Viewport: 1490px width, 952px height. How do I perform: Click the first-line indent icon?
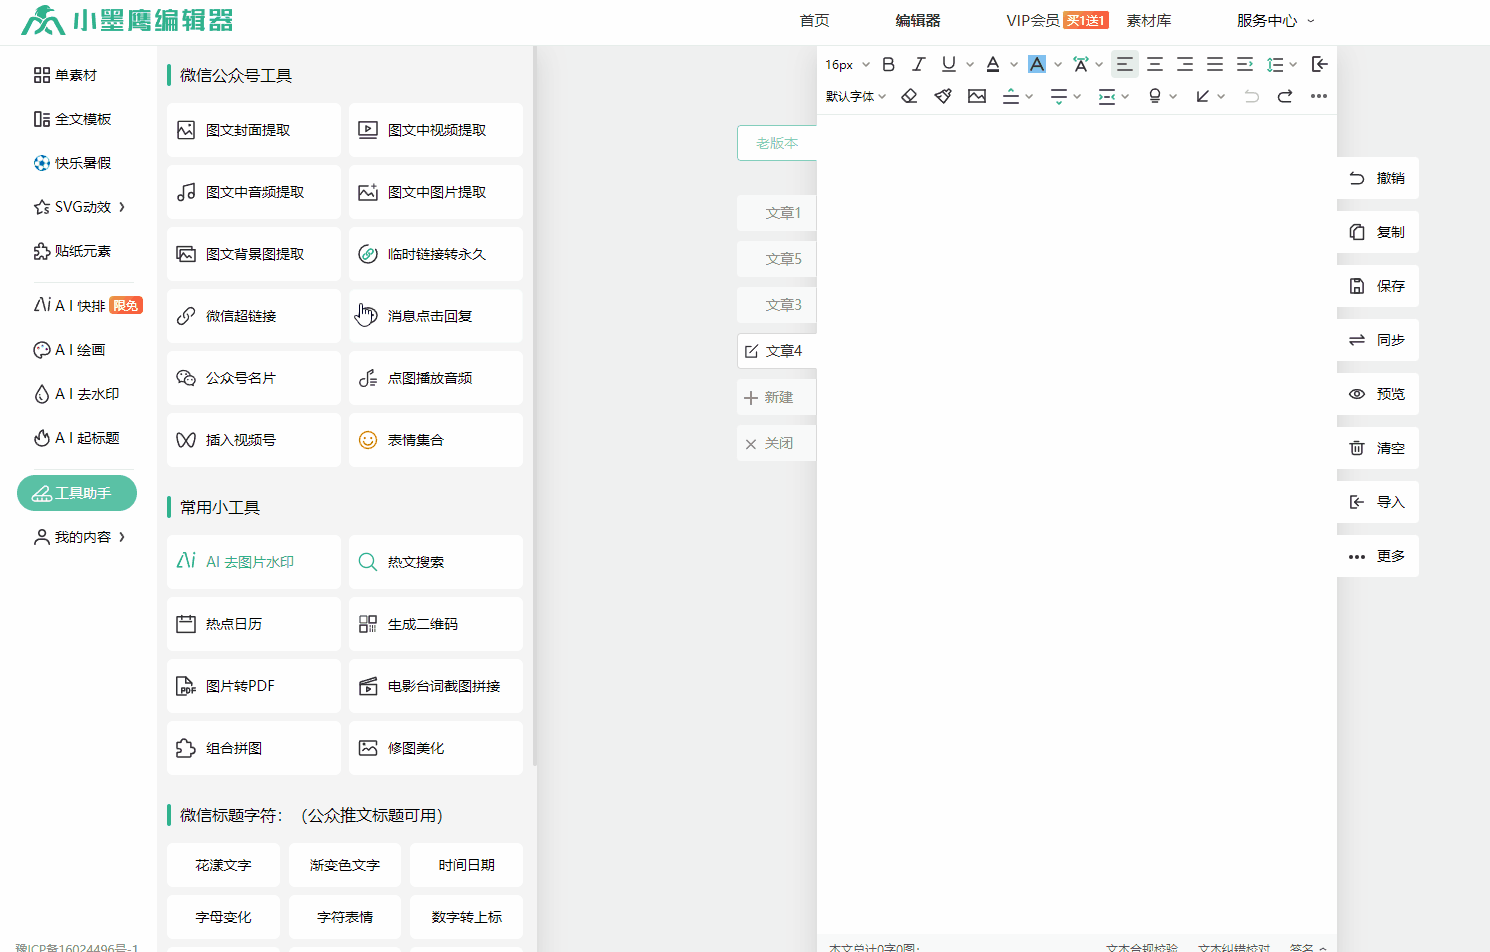point(1245,64)
